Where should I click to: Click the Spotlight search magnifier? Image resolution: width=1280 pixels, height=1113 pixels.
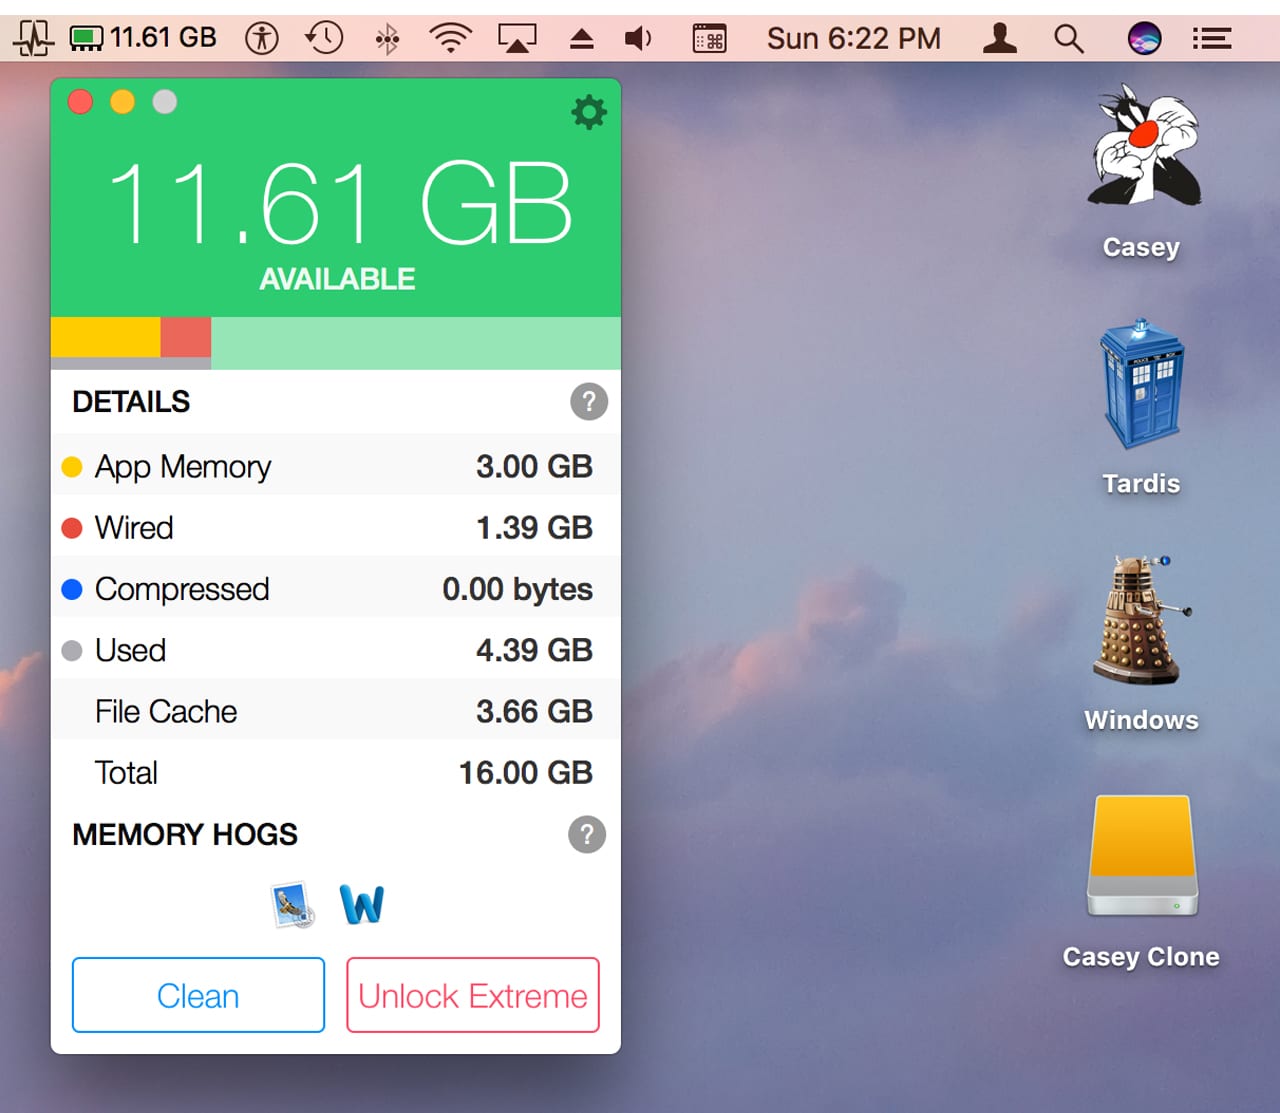coord(1068,39)
